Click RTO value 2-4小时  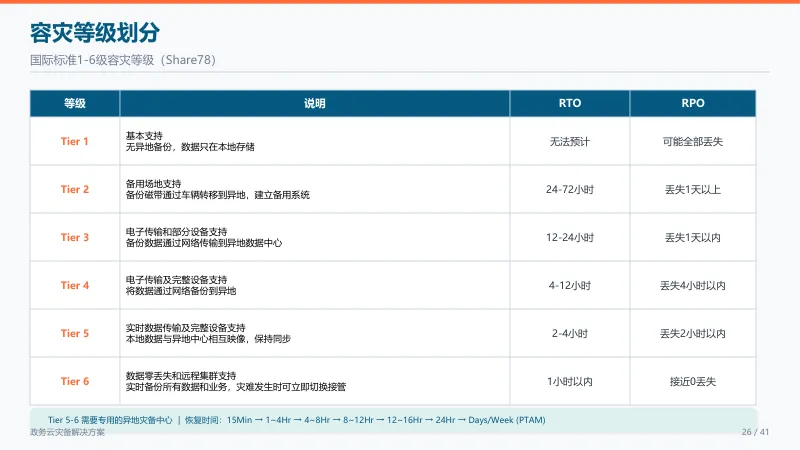[570, 333]
